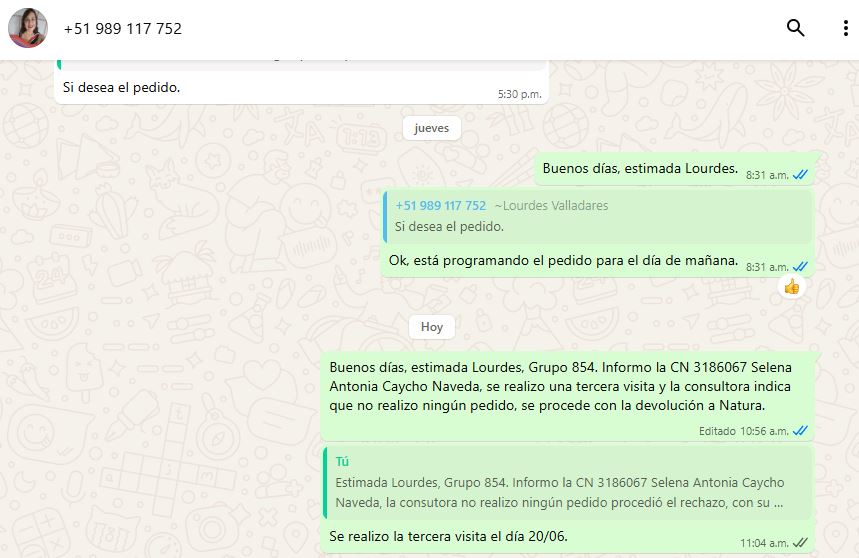Click the "jueves" date separator chip

tap(431, 128)
